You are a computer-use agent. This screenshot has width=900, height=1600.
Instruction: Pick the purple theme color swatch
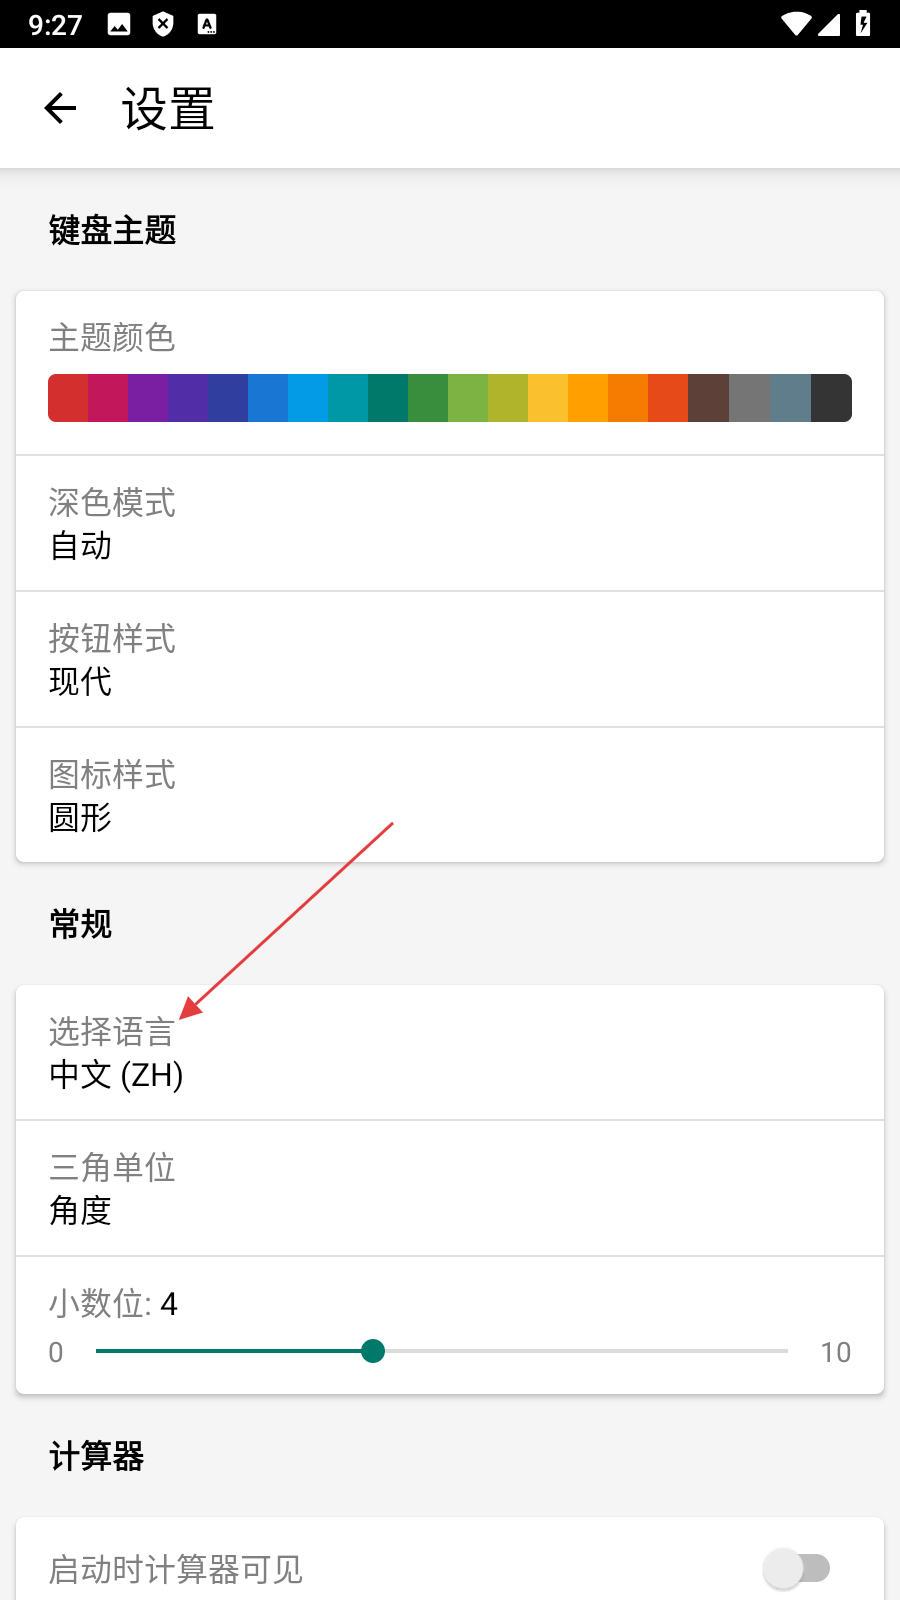coord(148,398)
